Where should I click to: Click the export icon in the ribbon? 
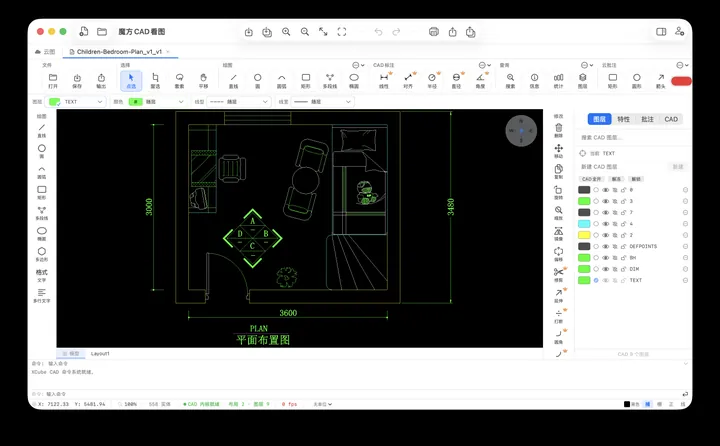click(101, 81)
